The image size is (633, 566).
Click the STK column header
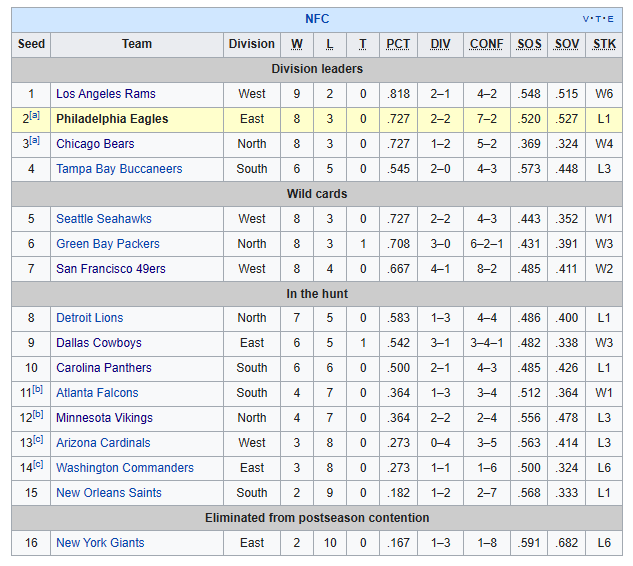coord(604,44)
